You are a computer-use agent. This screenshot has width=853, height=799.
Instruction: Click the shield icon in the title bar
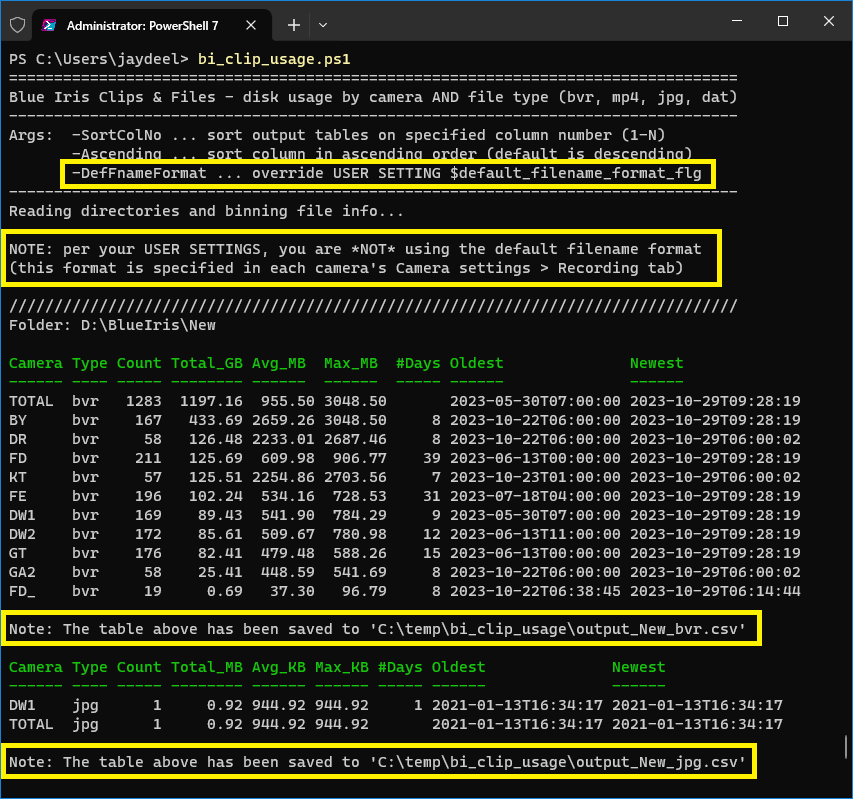tap(17, 25)
